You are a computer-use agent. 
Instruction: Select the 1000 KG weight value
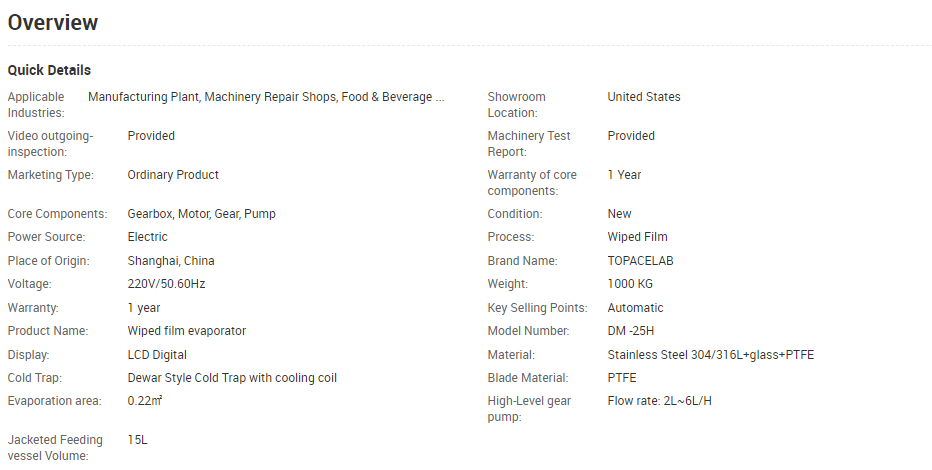pyautogui.click(x=630, y=284)
